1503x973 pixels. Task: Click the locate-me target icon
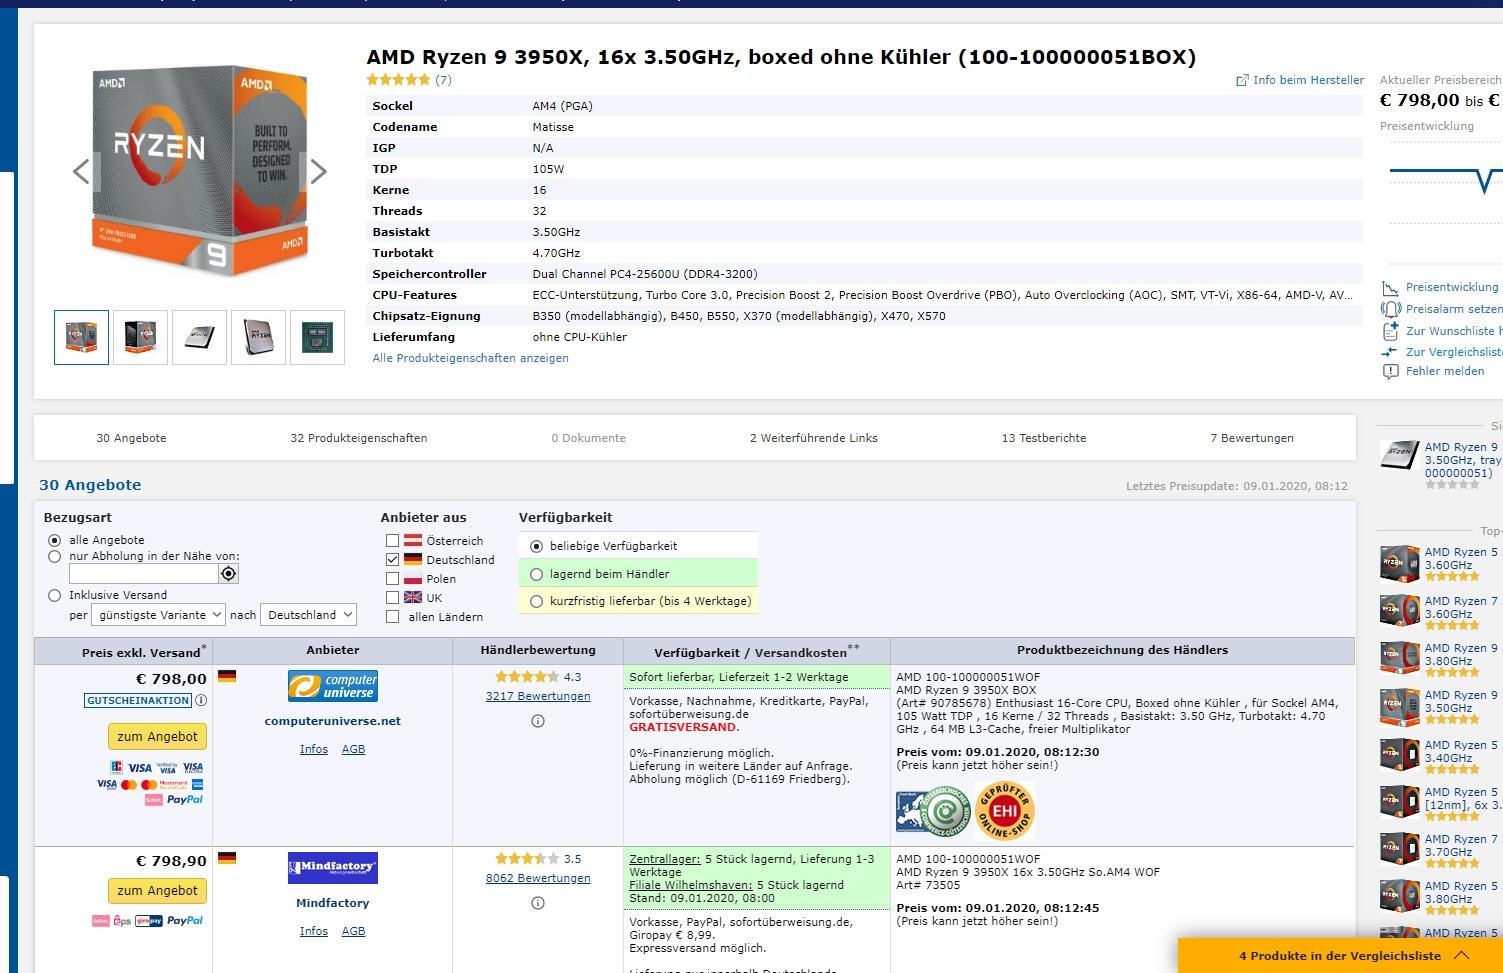[229, 574]
